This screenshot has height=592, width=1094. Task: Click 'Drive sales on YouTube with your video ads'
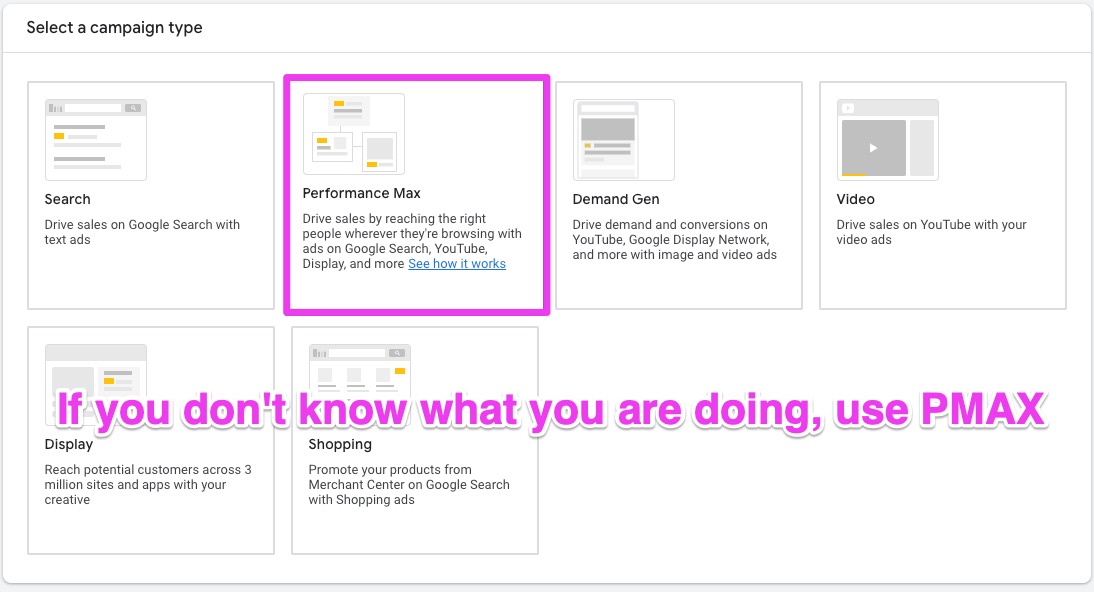[x=931, y=232]
